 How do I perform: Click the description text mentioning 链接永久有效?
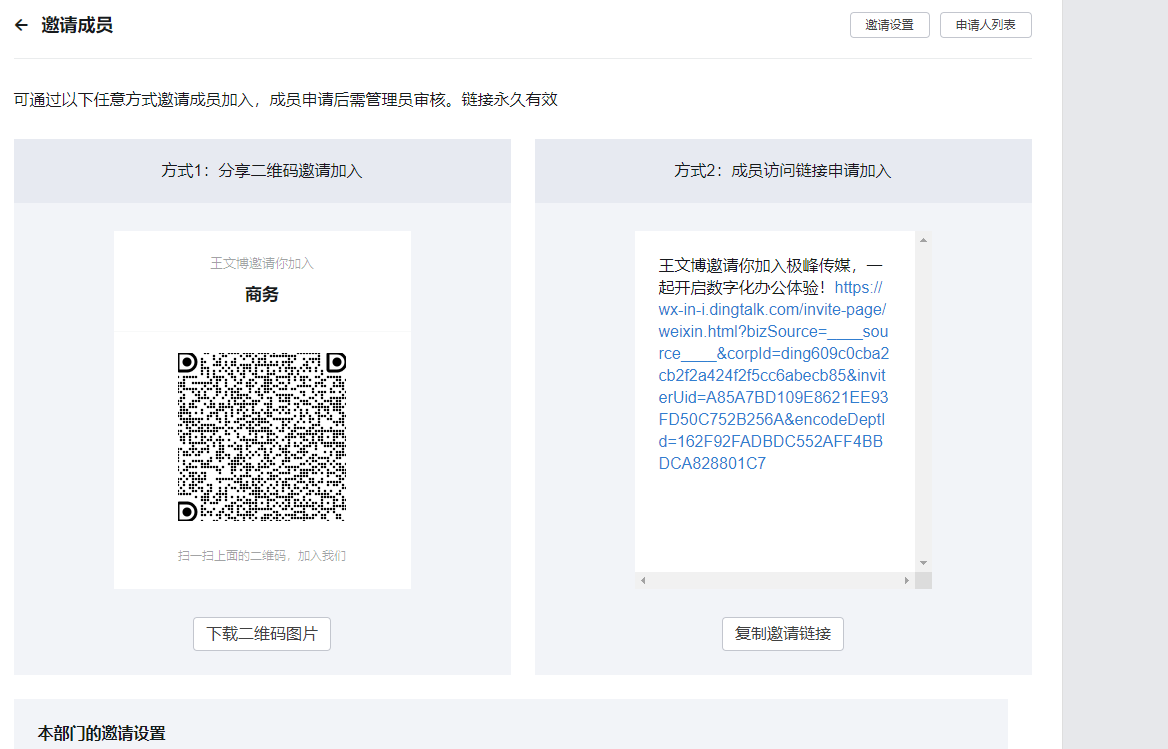pos(286,100)
